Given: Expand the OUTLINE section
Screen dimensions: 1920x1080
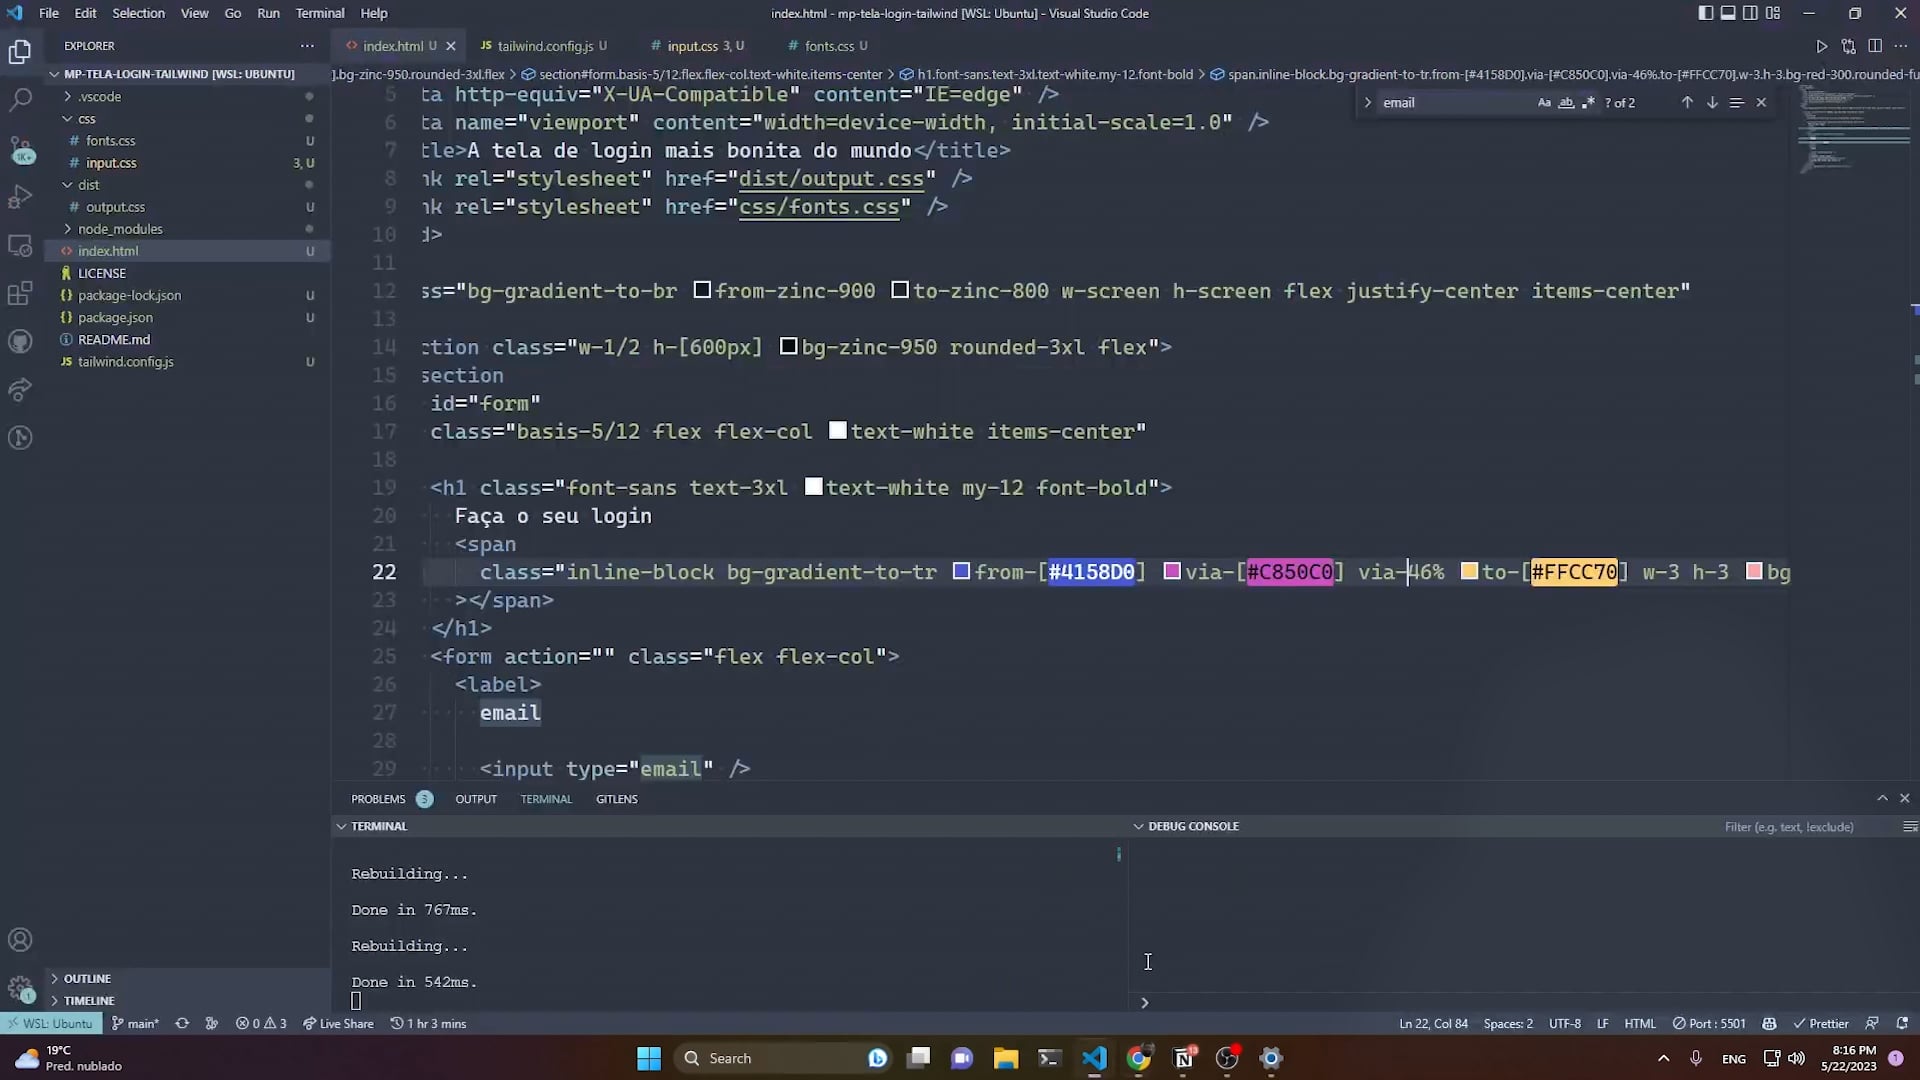Looking at the screenshot, I should pos(87,978).
